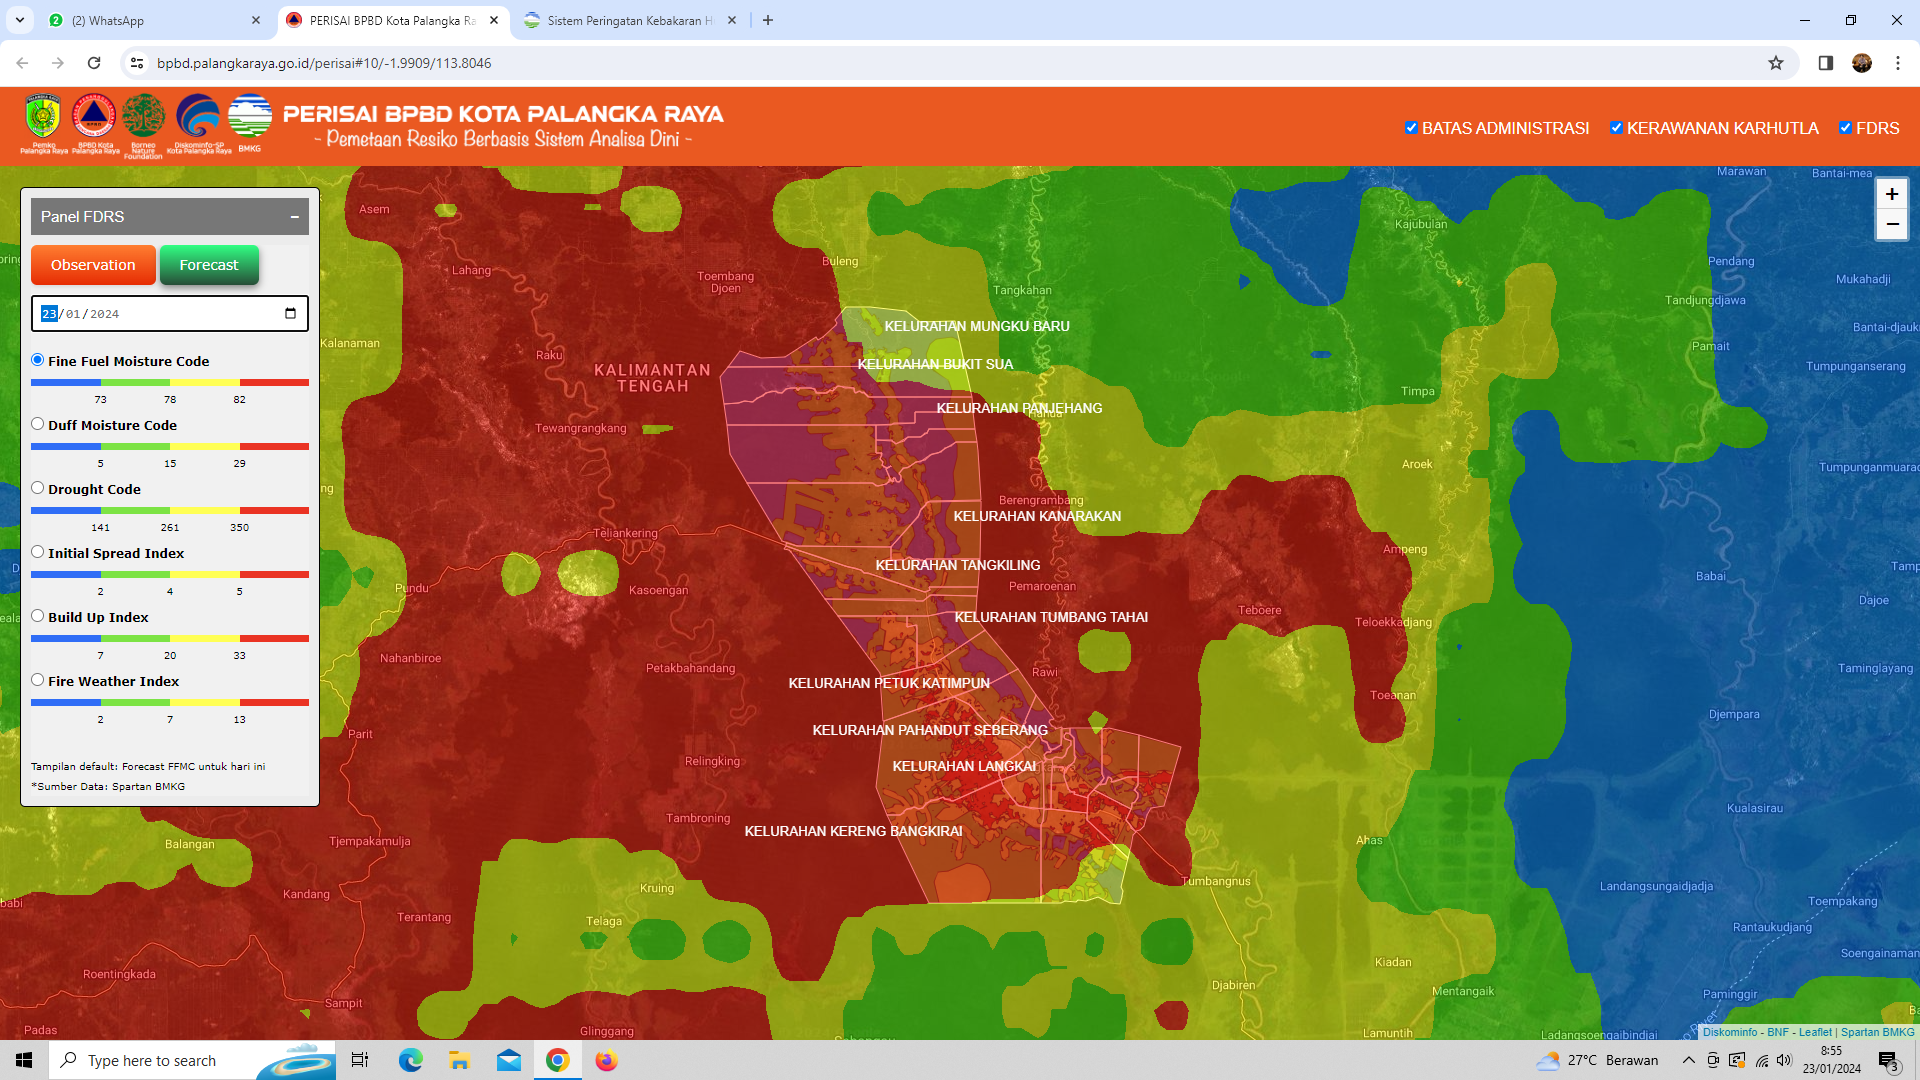
Task: Go back to previous page
Action: tap(22, 63)
